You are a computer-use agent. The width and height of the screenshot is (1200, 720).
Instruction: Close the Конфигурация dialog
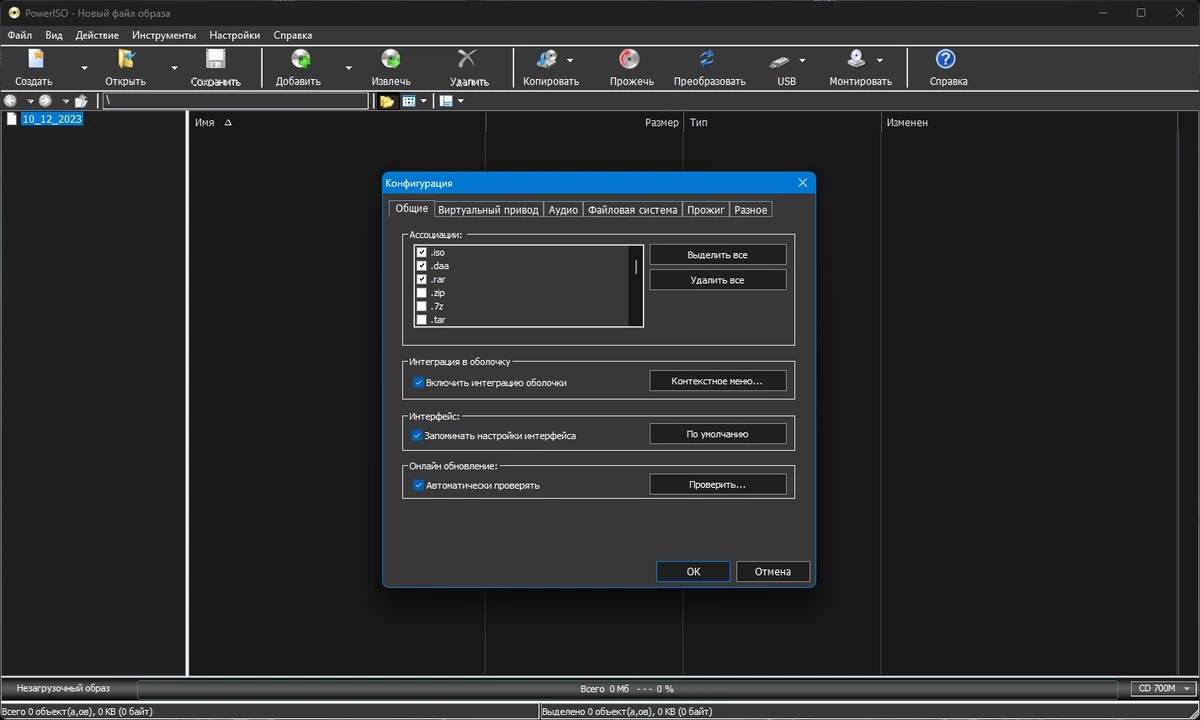[803, 183]
